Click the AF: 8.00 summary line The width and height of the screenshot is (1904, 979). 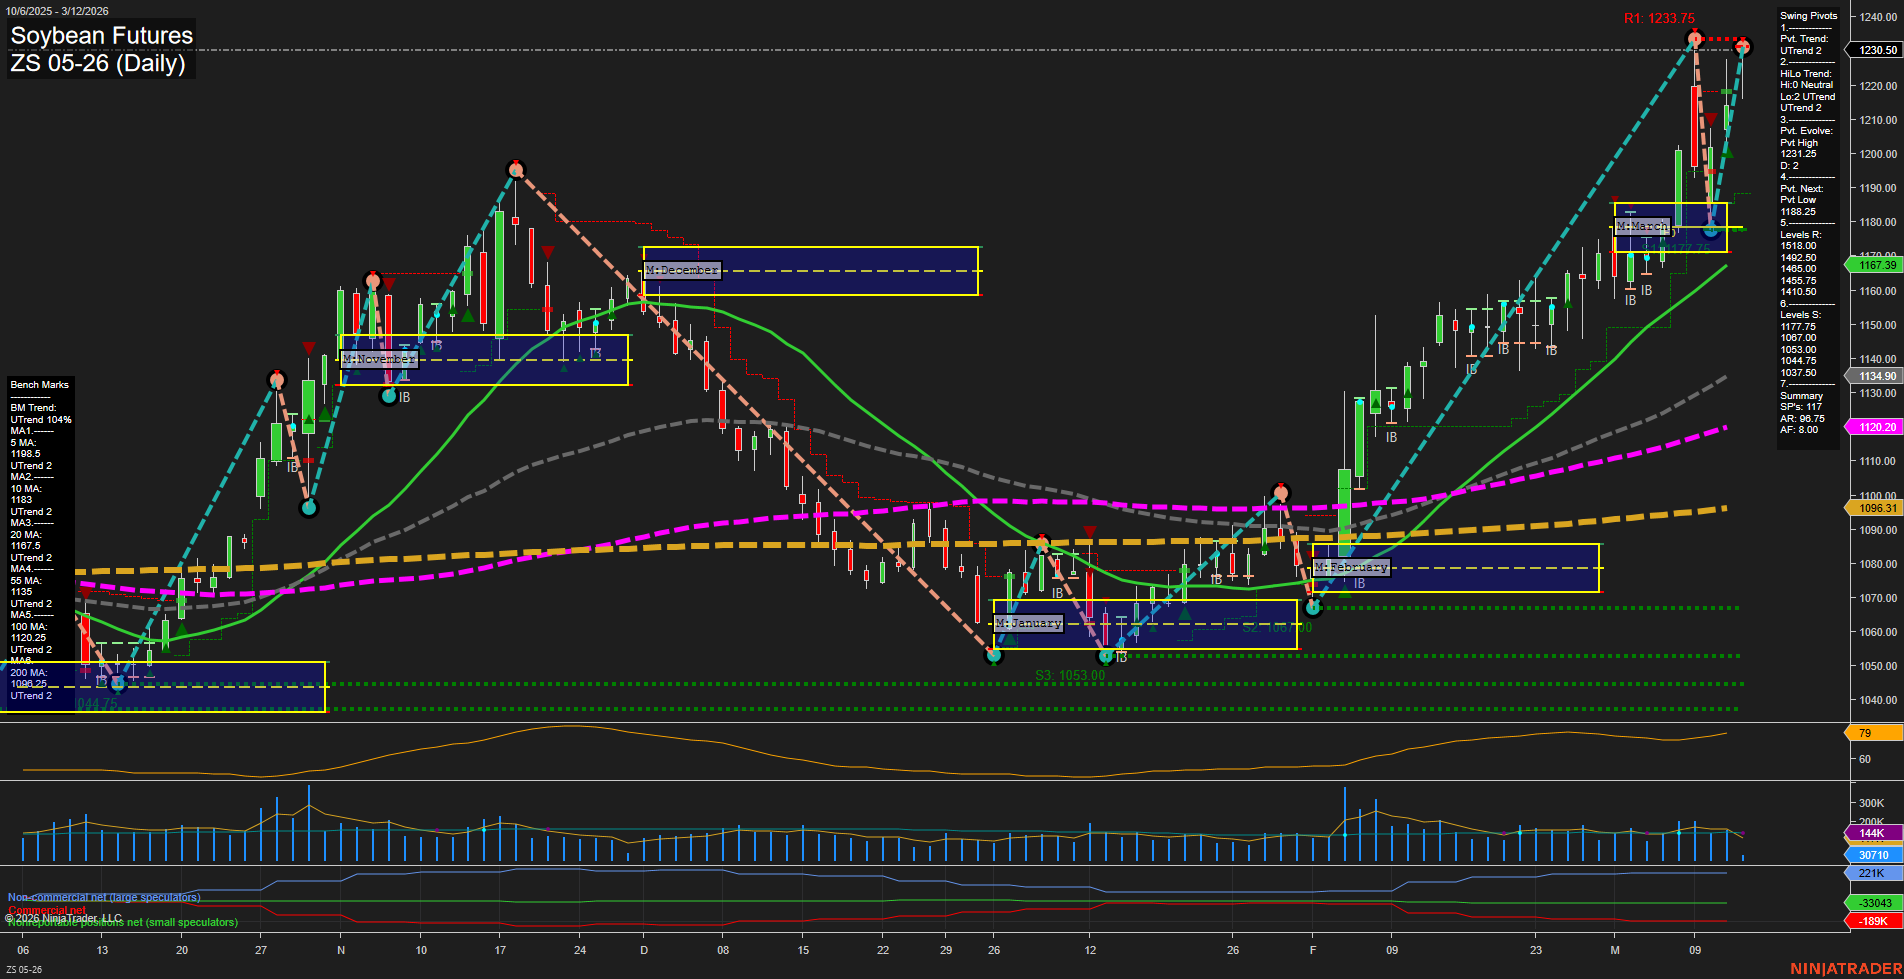point(1799,430)
